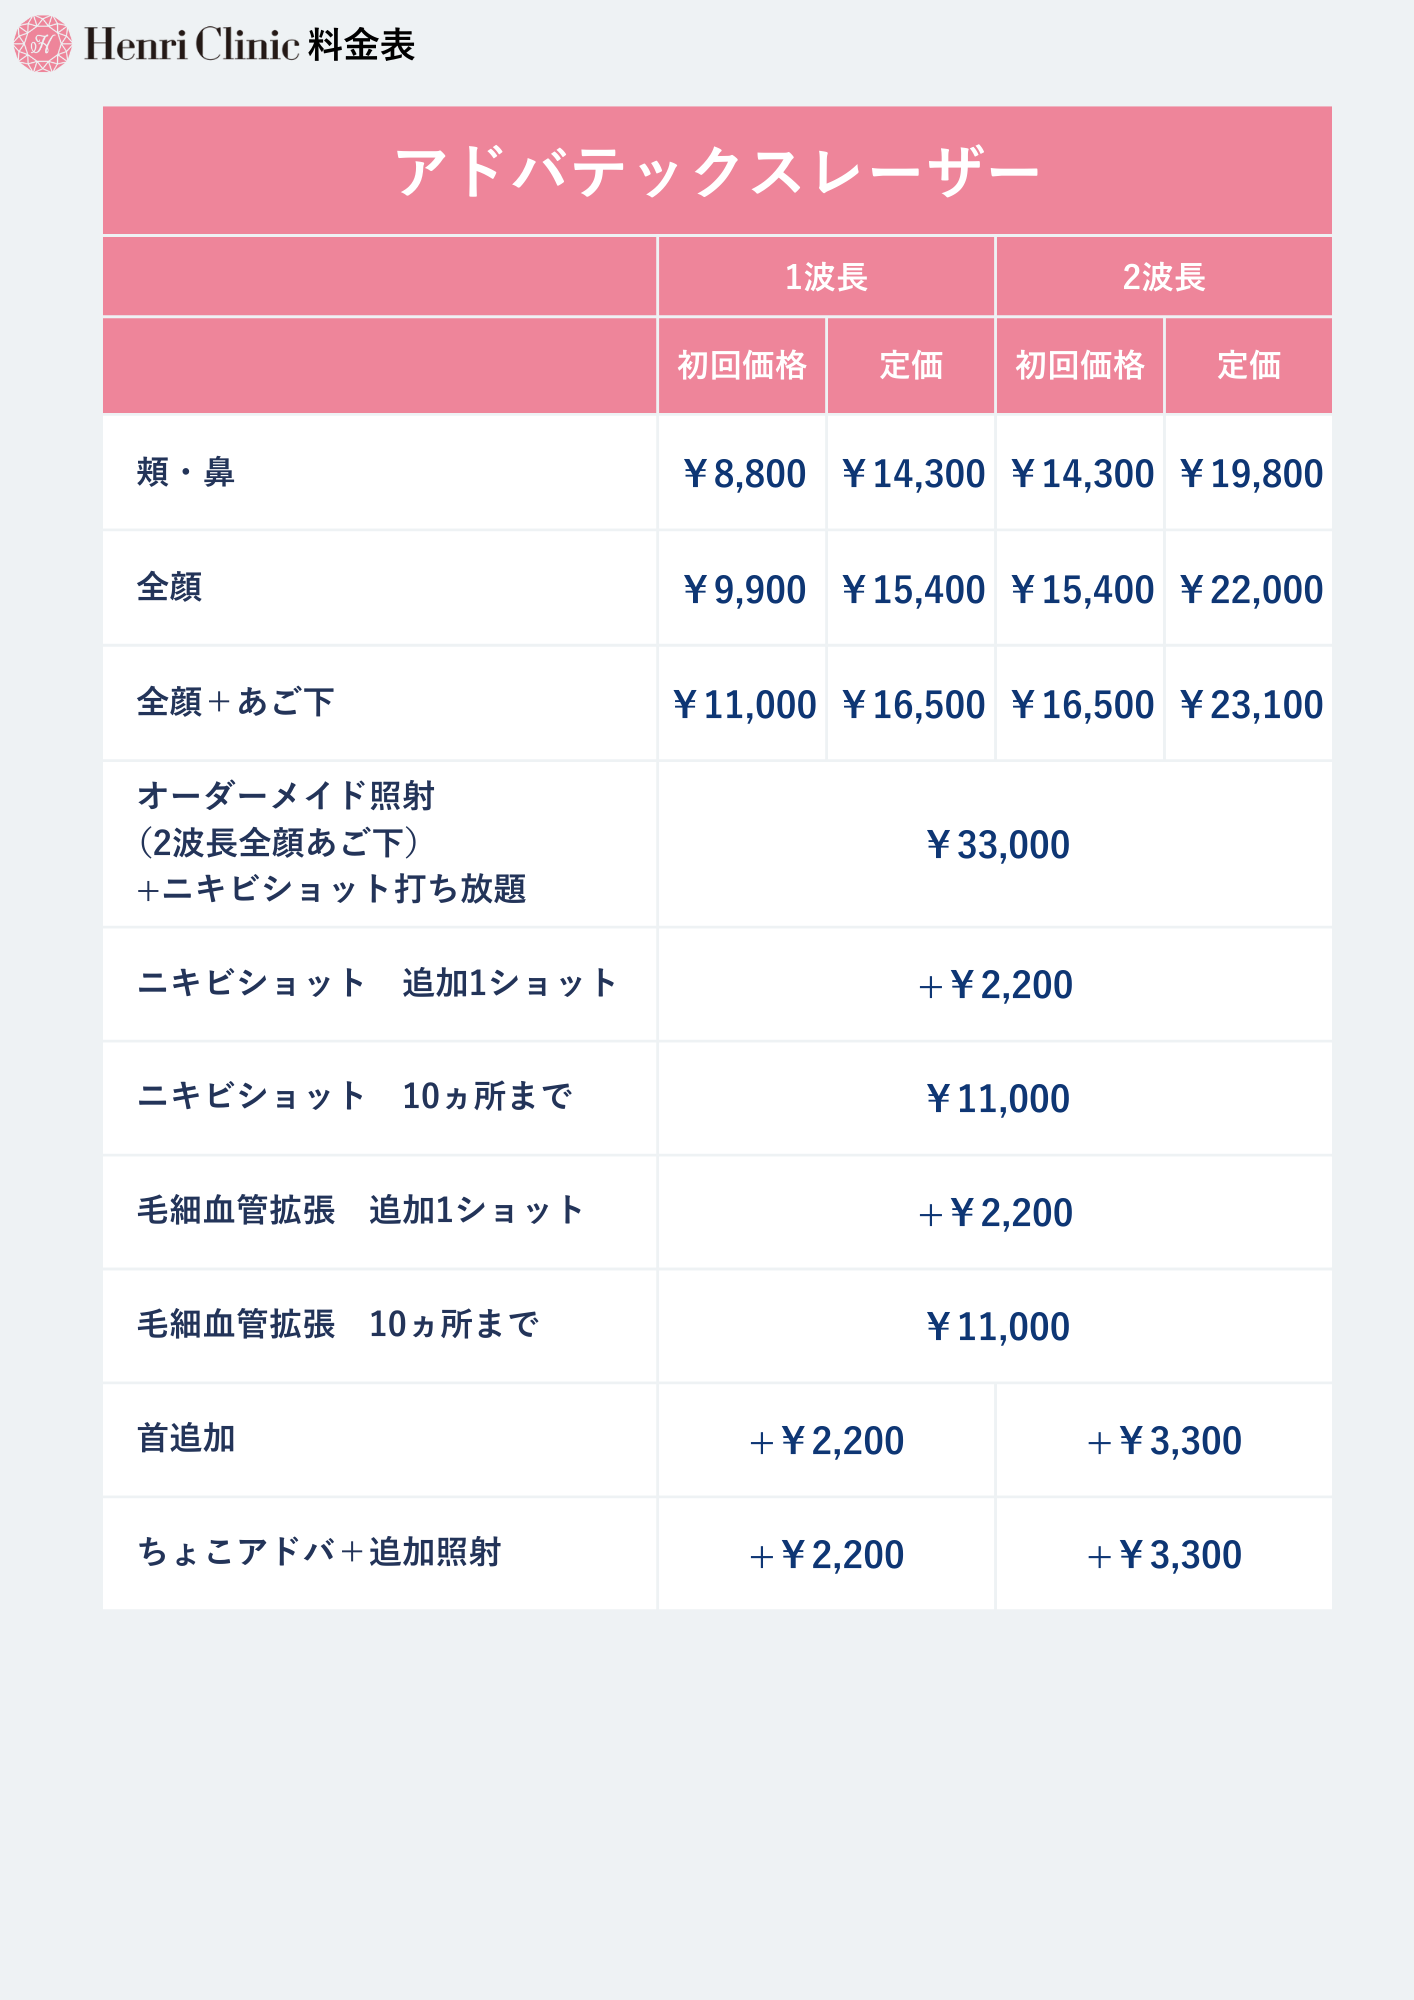Click ニキビショット 10ヵ所まで label
This screenshot has height=2000, width=1414.
tap(354, 1096)
